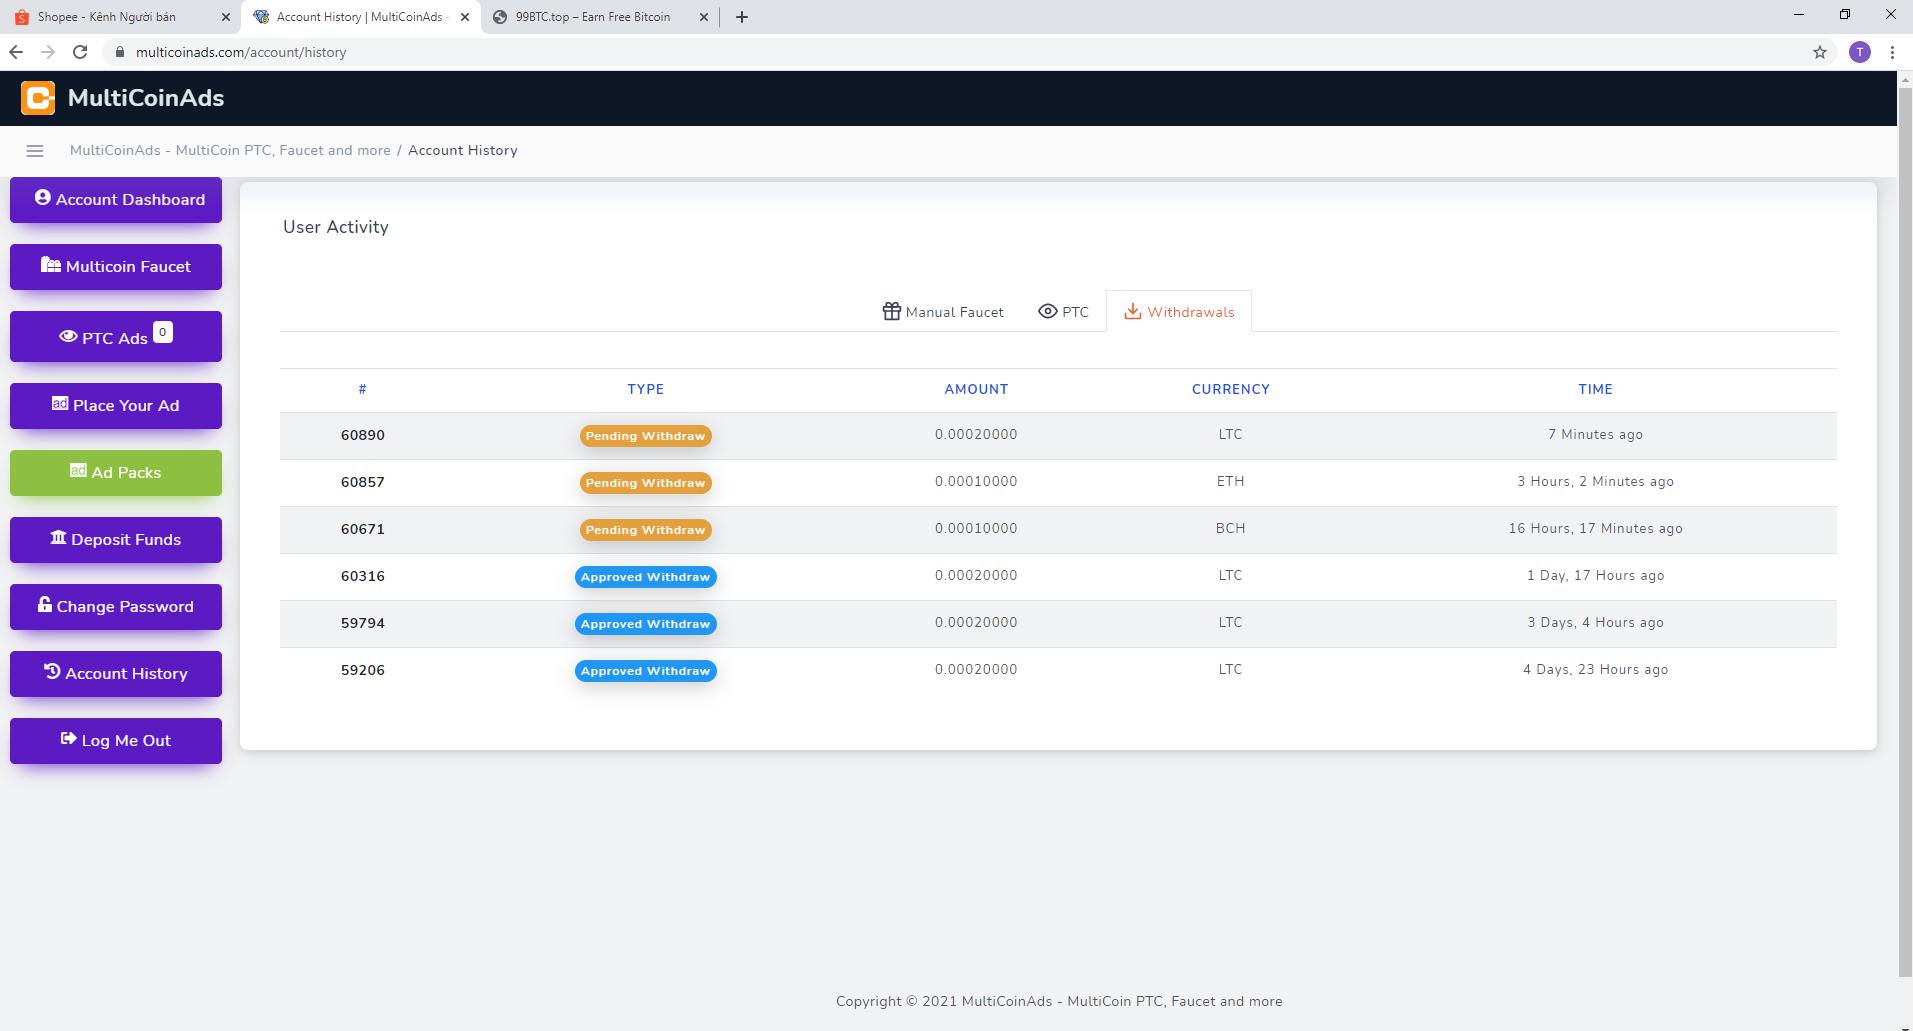Viewport: 1913px width, 1031px height.
Task: Go to Account Dashboard
Action: 116,200
